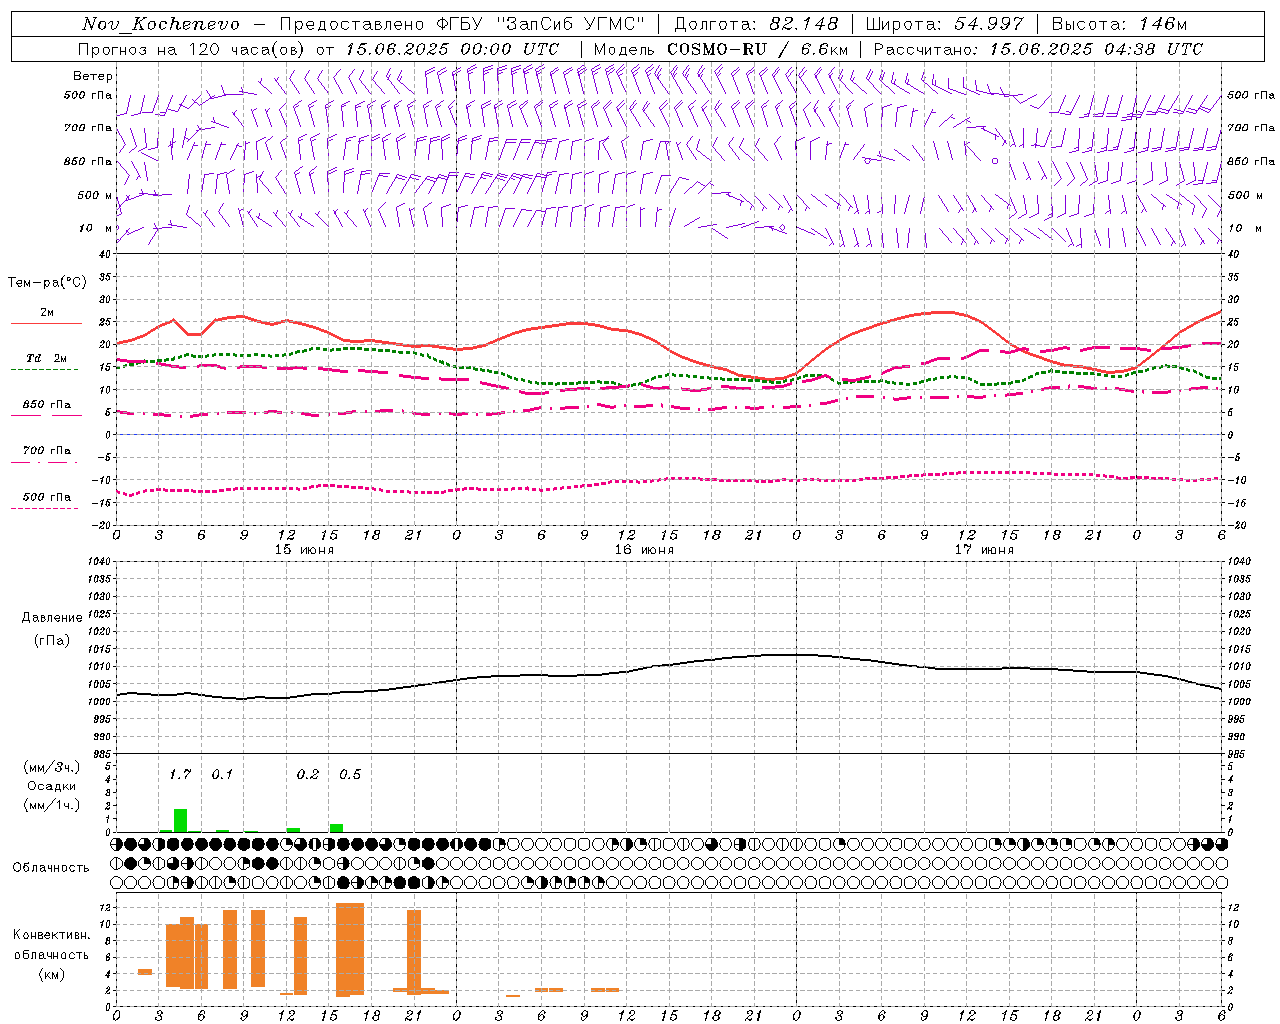Select the Модель COSMO-RU / 6.6км label
Screen dimensions: 1280x1024
tap(721, 49)
